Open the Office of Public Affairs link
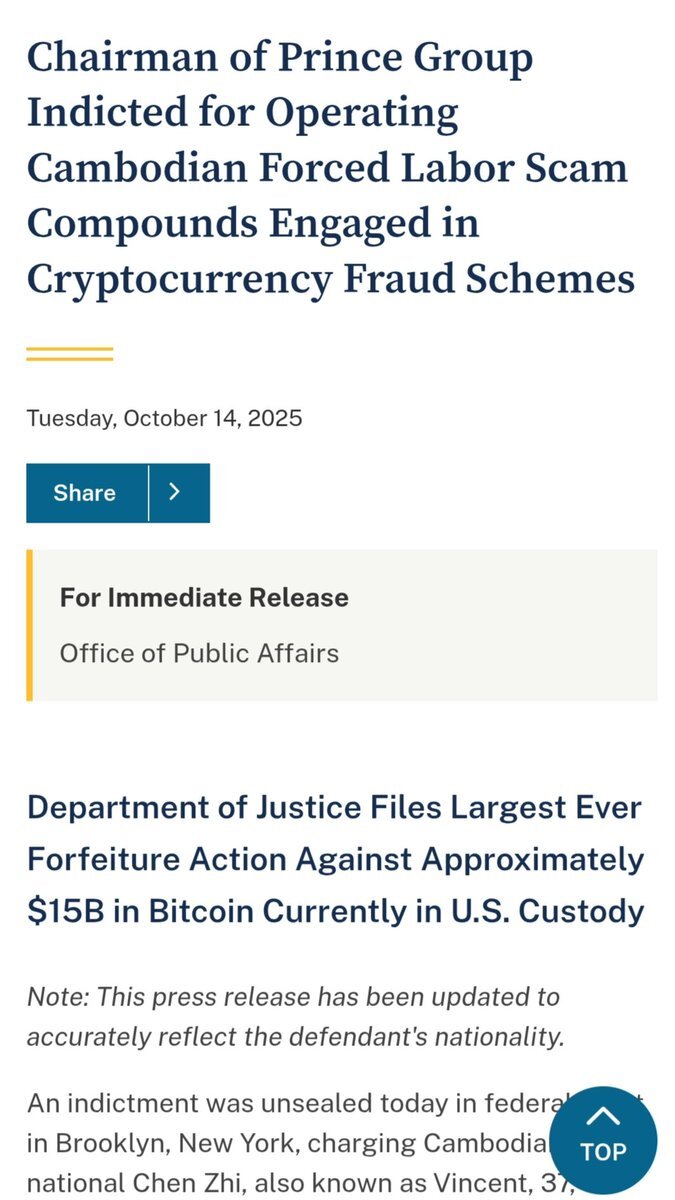This screenshot has width=675, height=1200. click(199, 654)
